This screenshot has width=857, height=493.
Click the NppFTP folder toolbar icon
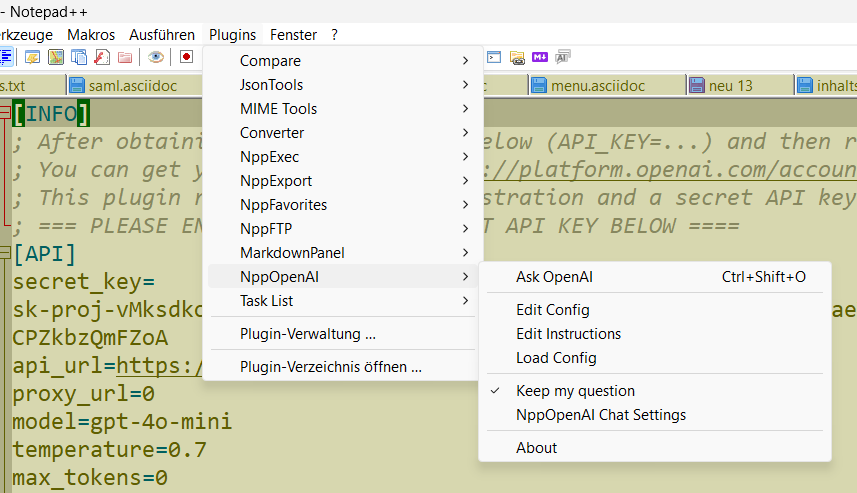517,57
